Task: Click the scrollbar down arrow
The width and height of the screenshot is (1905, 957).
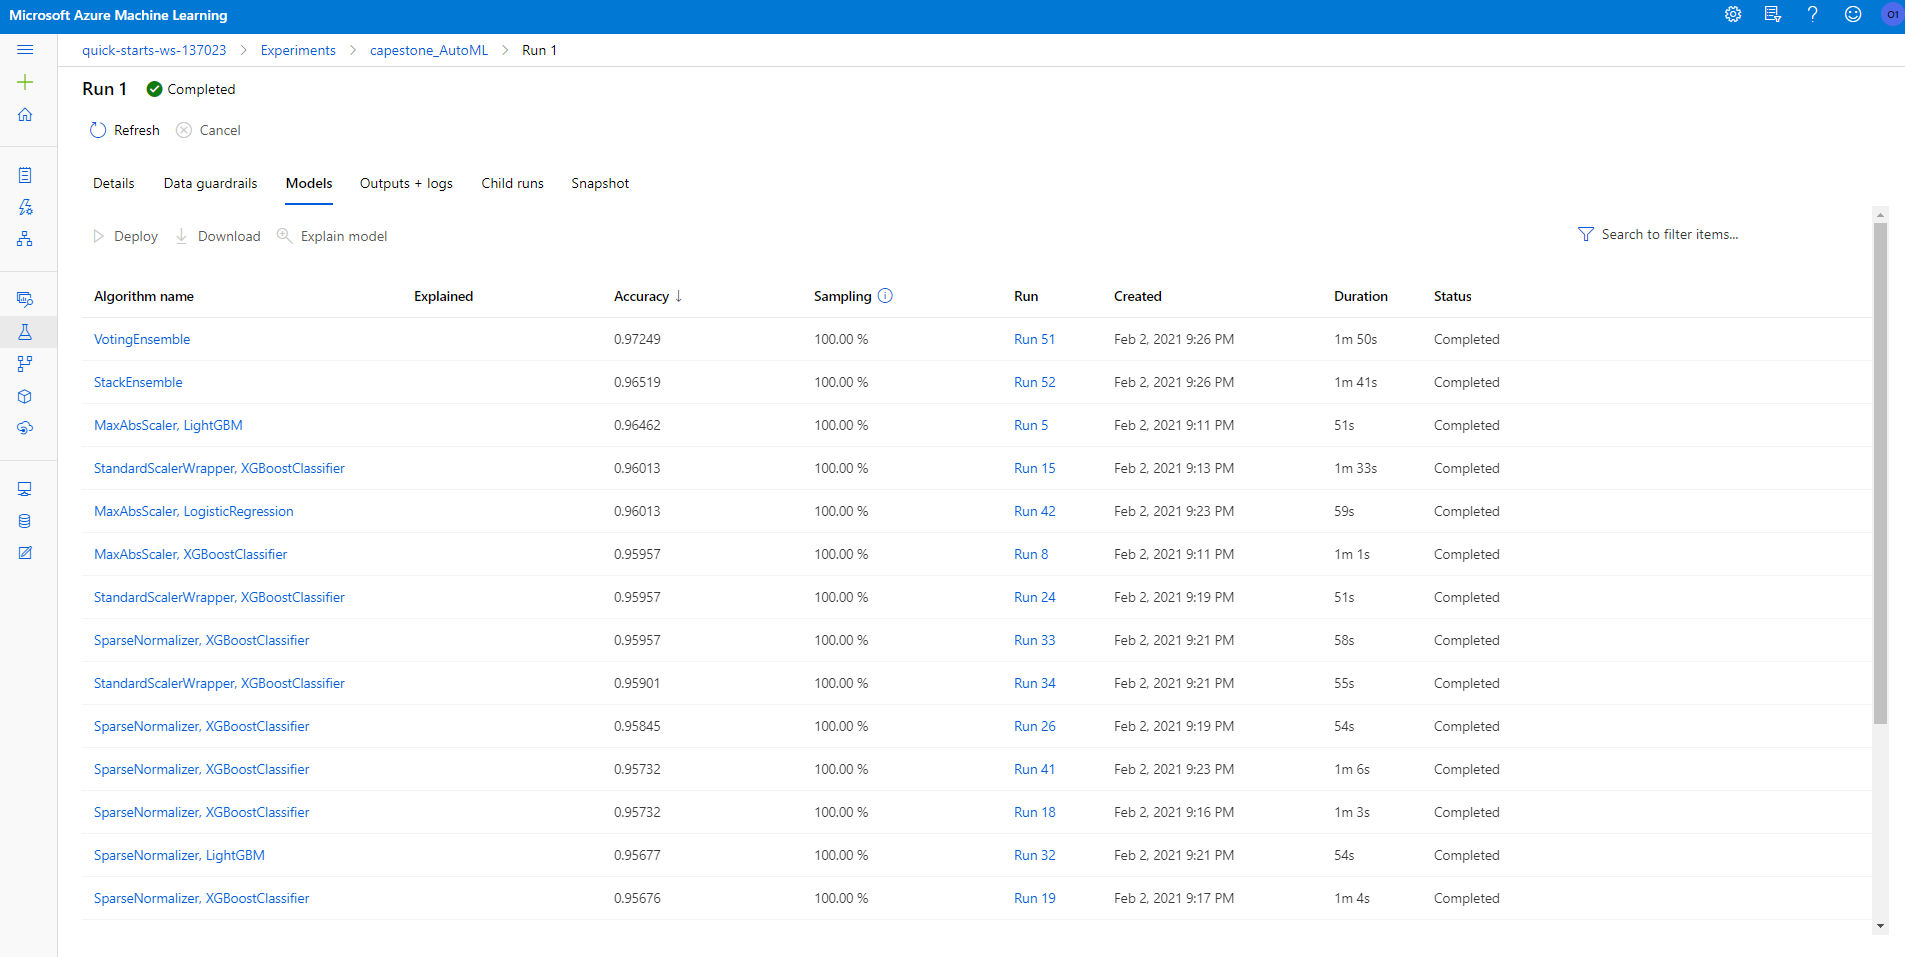Action: [x=1880, y=926]
